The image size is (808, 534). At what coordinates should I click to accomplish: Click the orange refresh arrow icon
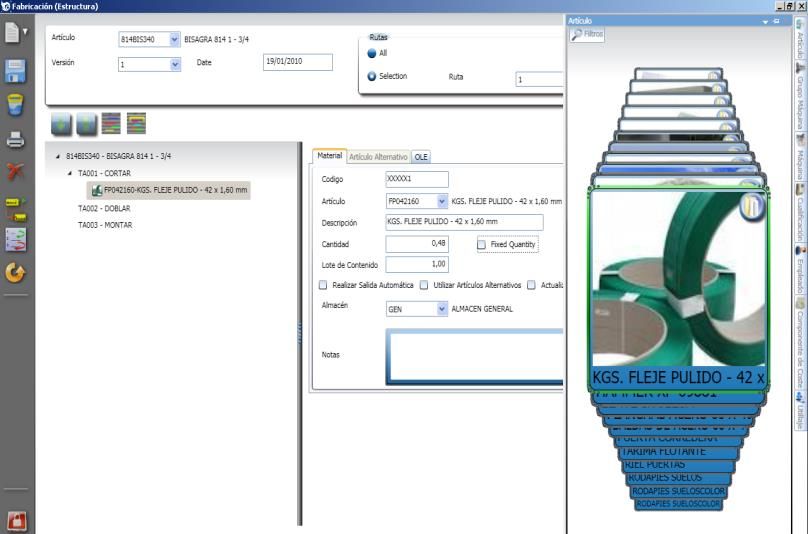[x=16, y=271]
